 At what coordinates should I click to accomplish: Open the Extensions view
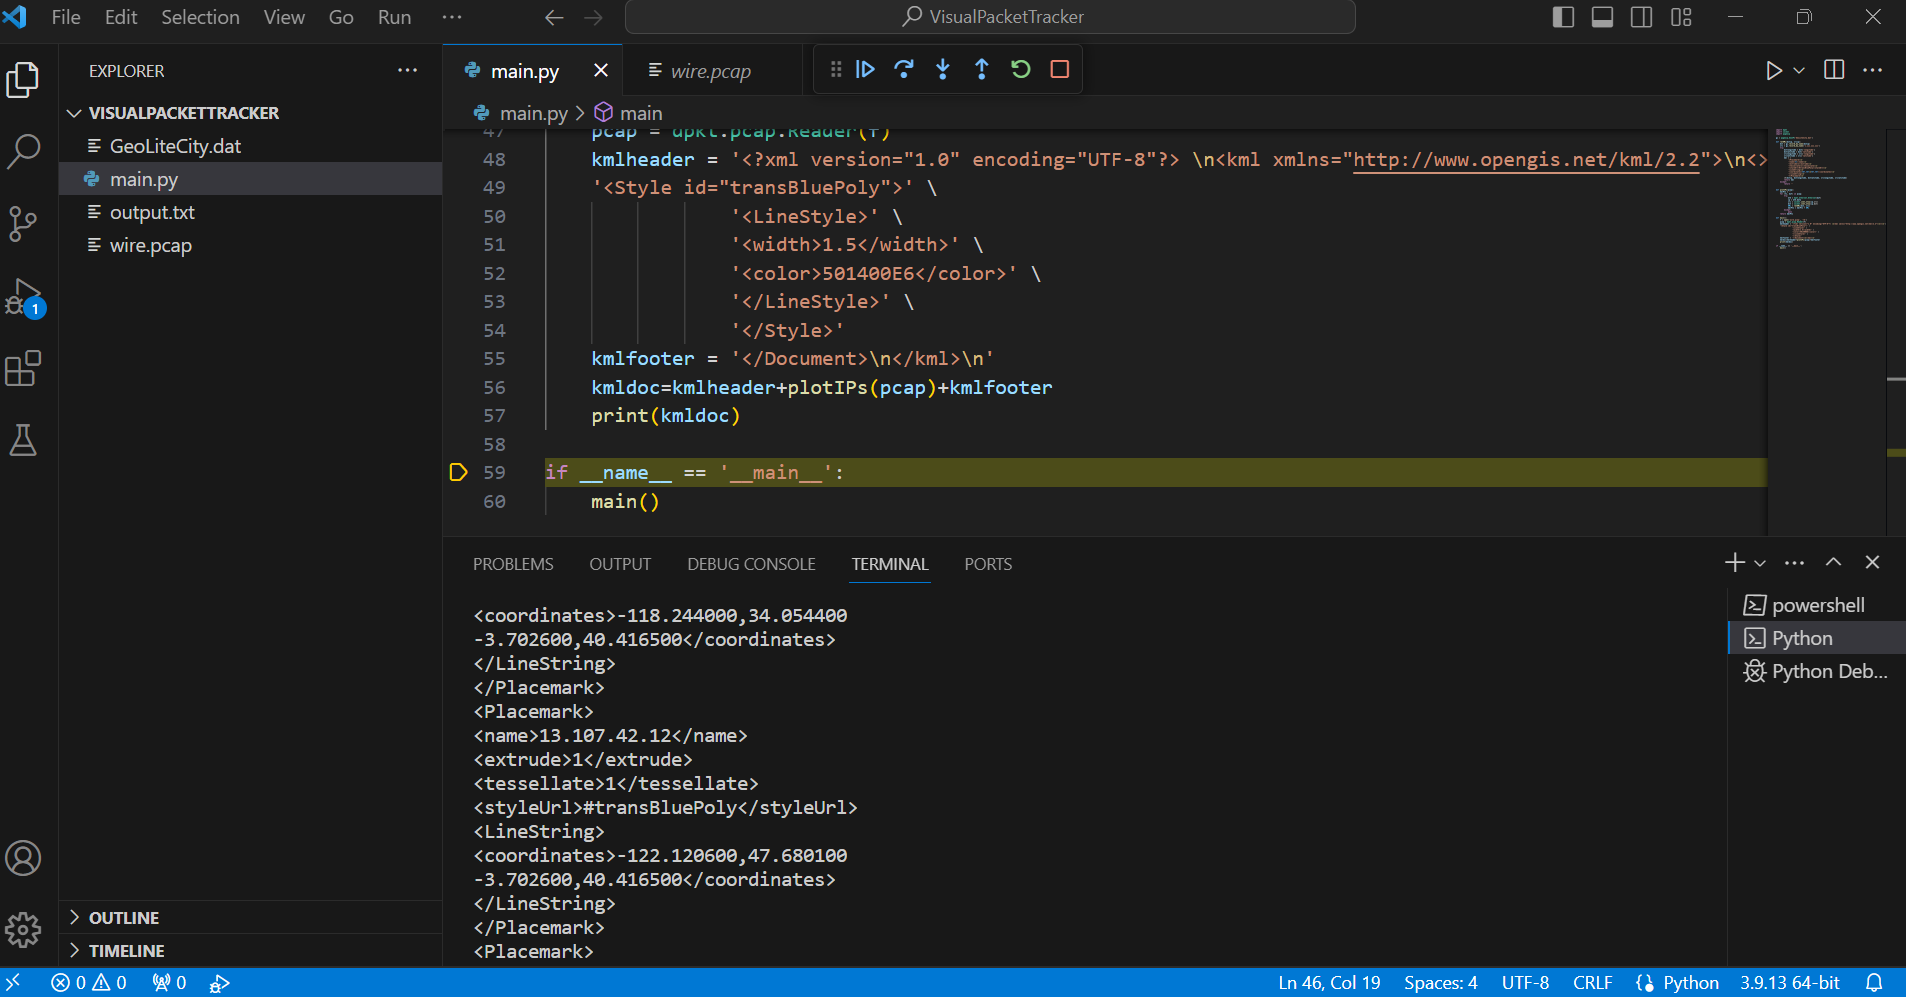(23, 368)
